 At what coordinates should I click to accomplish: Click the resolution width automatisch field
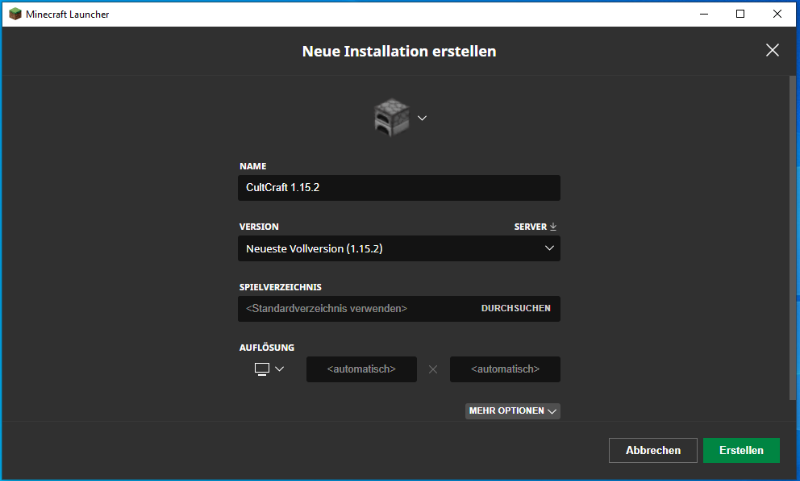point(360,369)
